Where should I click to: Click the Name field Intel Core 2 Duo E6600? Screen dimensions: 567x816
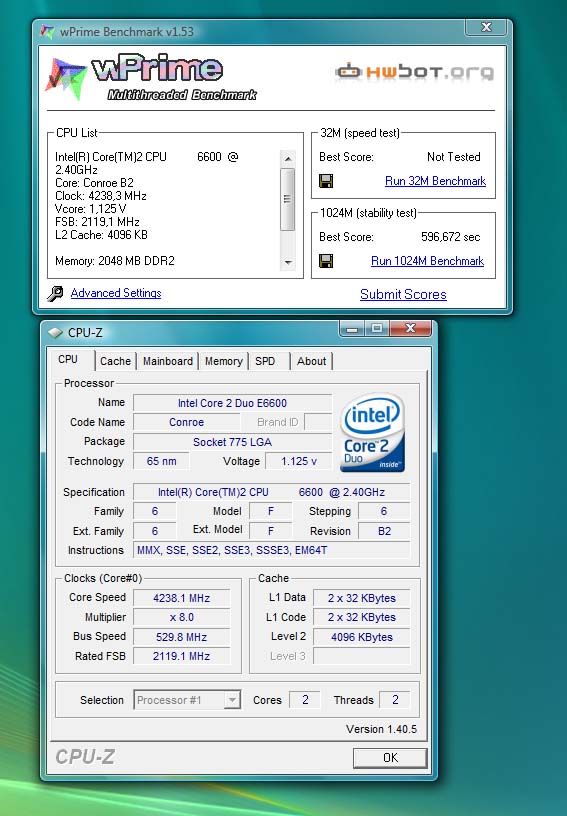tap(233, 403)
